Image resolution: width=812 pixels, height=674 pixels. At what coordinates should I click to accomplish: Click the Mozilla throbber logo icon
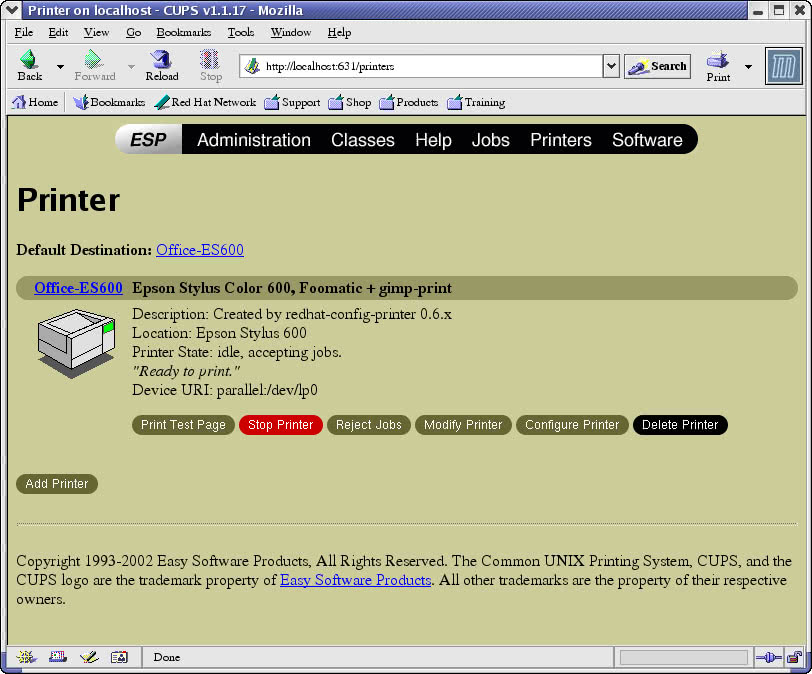[x=784, y=66]
